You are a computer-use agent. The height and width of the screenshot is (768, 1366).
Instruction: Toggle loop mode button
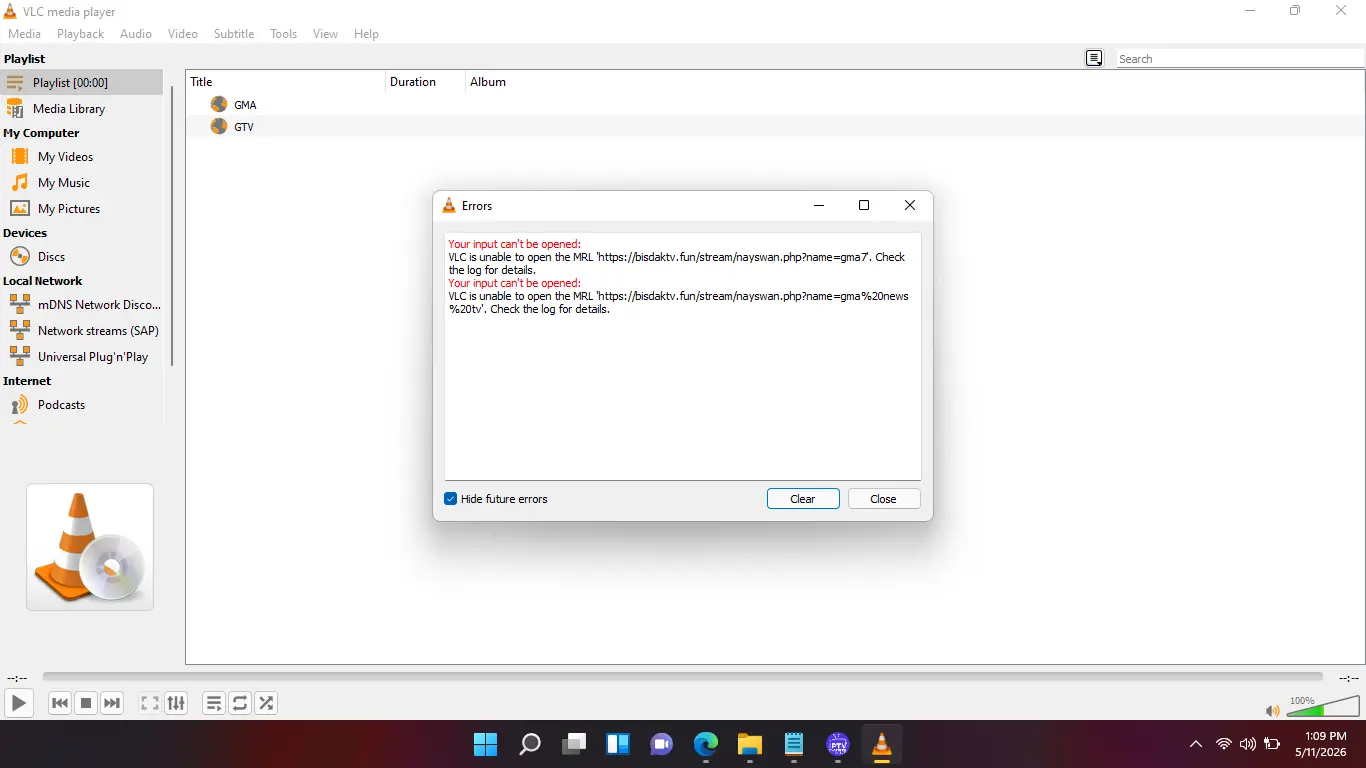point(240,703)
